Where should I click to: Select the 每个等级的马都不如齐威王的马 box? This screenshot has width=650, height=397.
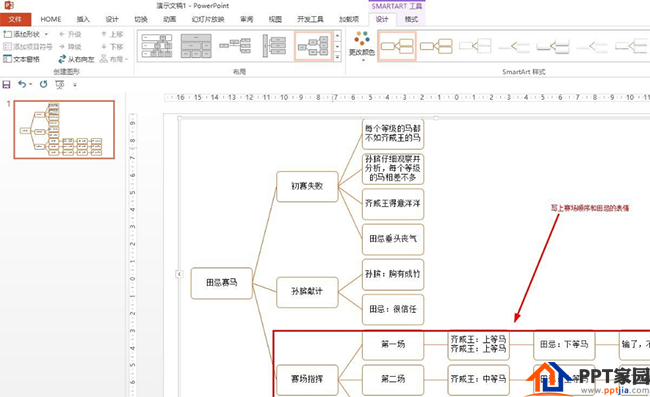393,134
